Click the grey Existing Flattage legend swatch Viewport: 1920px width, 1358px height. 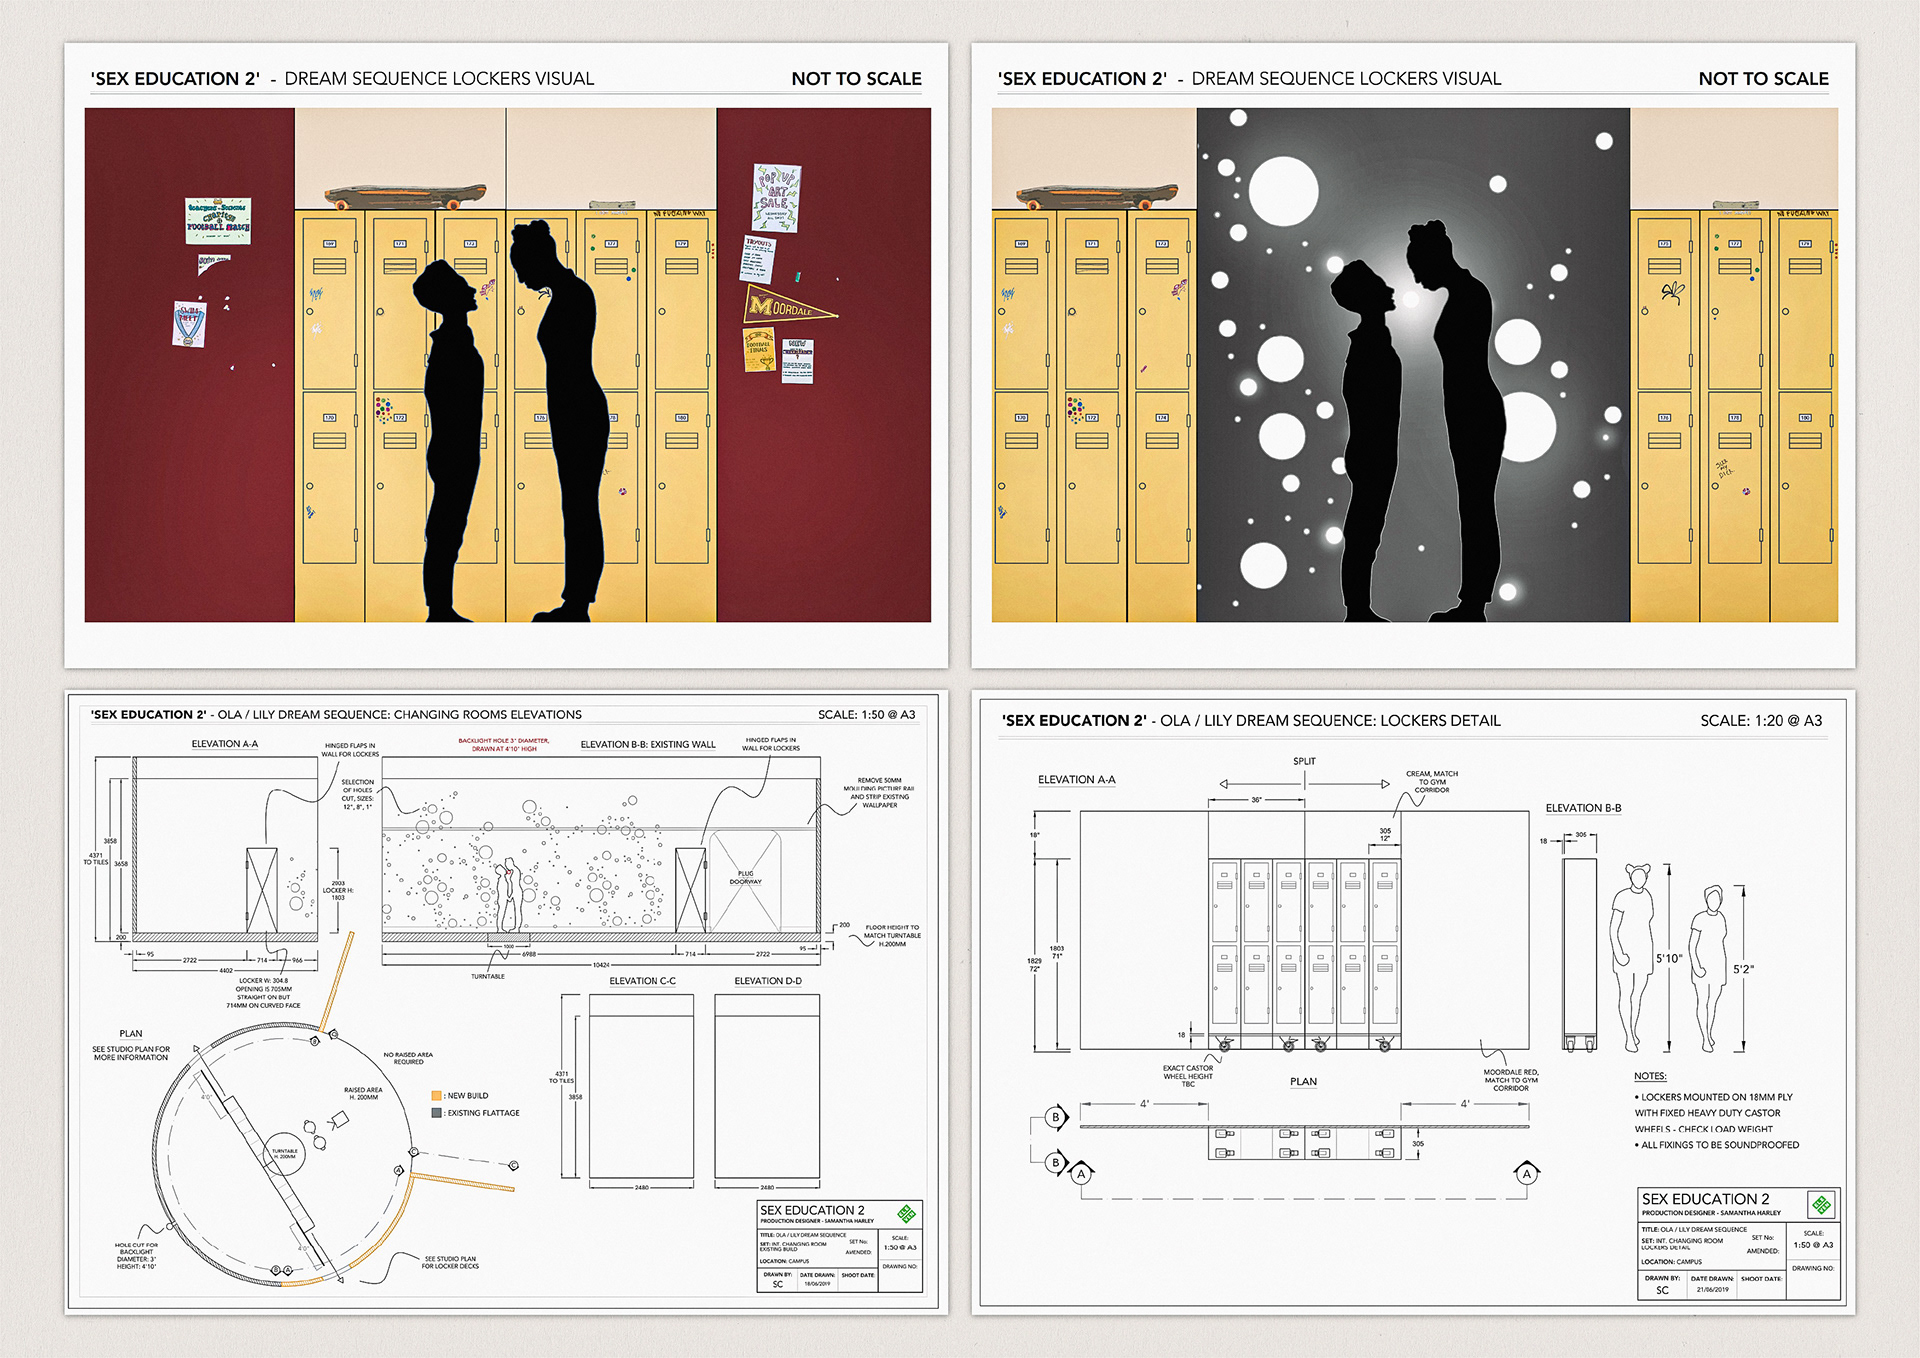pos(436,1113)
